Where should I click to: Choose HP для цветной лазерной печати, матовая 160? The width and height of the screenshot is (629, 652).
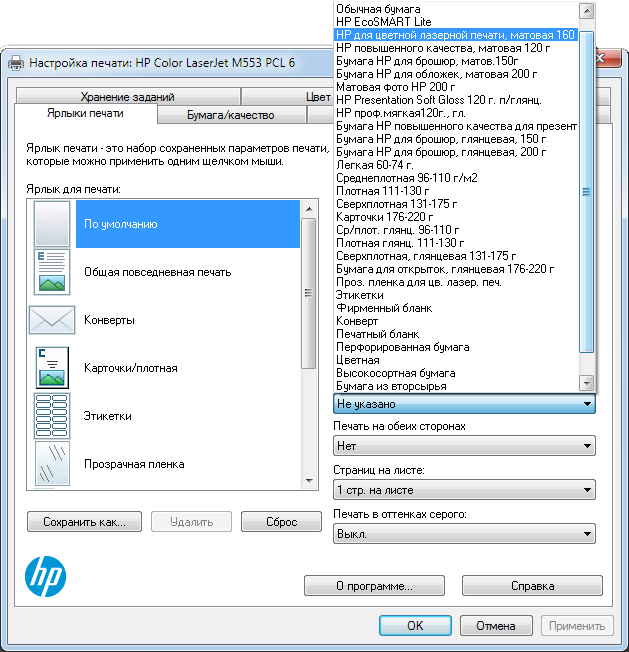(x=456, y=35)
